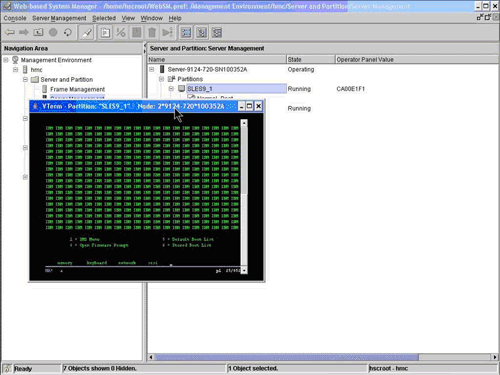Collapse the Server-9124-720-SN100352A row
This screenshot has height=375, width=500.
point(152,69)
